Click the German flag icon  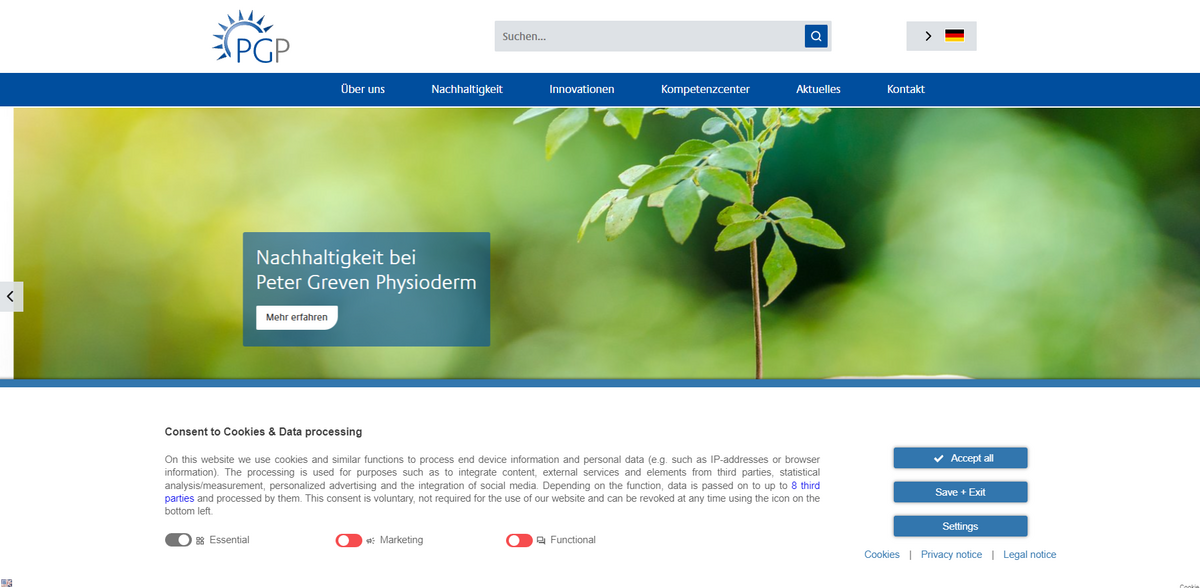click(x=955, y=36)
